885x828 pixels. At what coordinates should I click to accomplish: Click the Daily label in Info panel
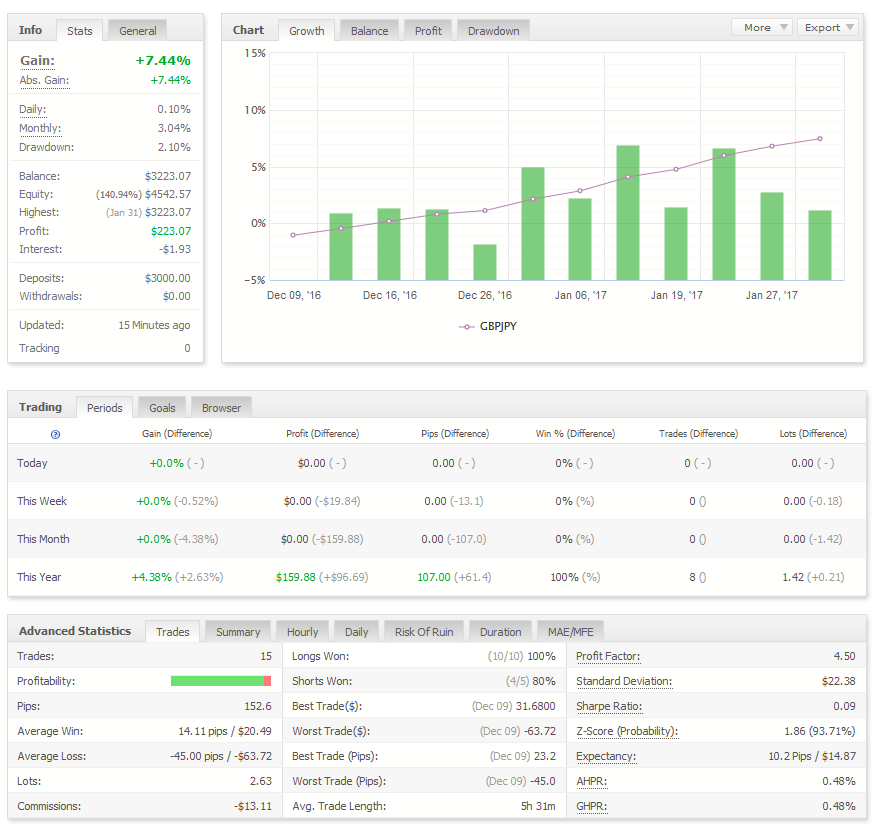[33, 109]
